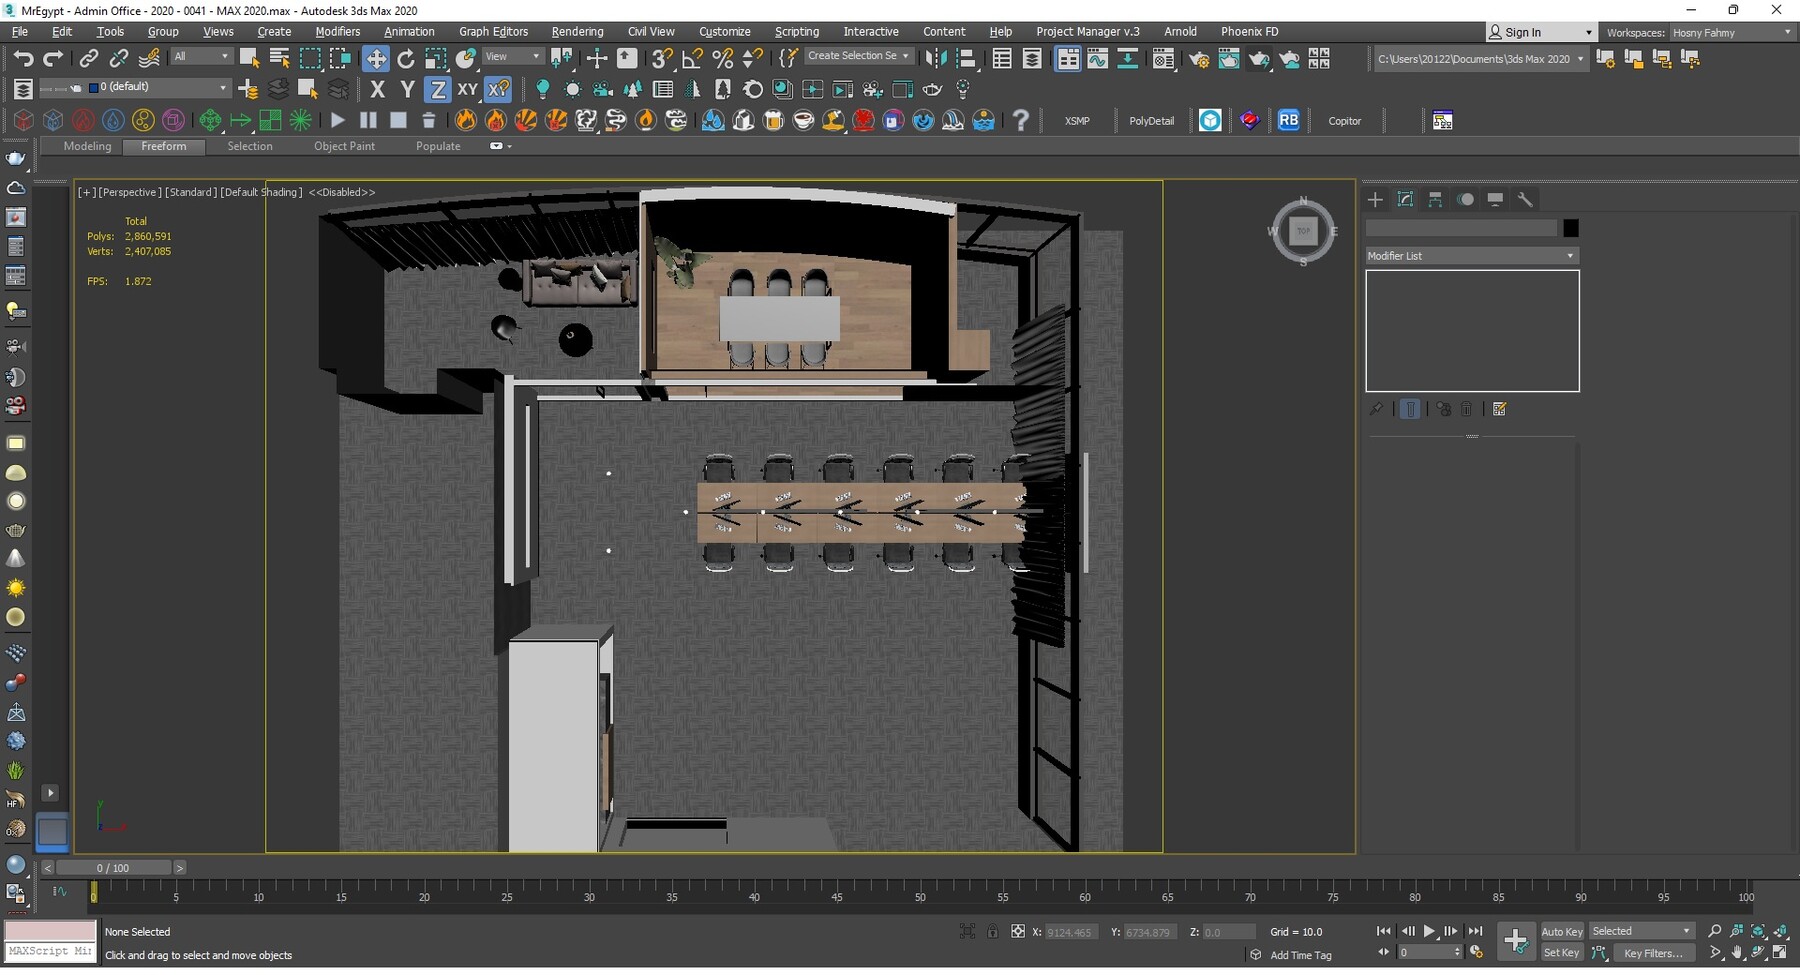
Task: Expand the Modifier List dropdown
Action: pyautogui.click(x=1471, y=256)
